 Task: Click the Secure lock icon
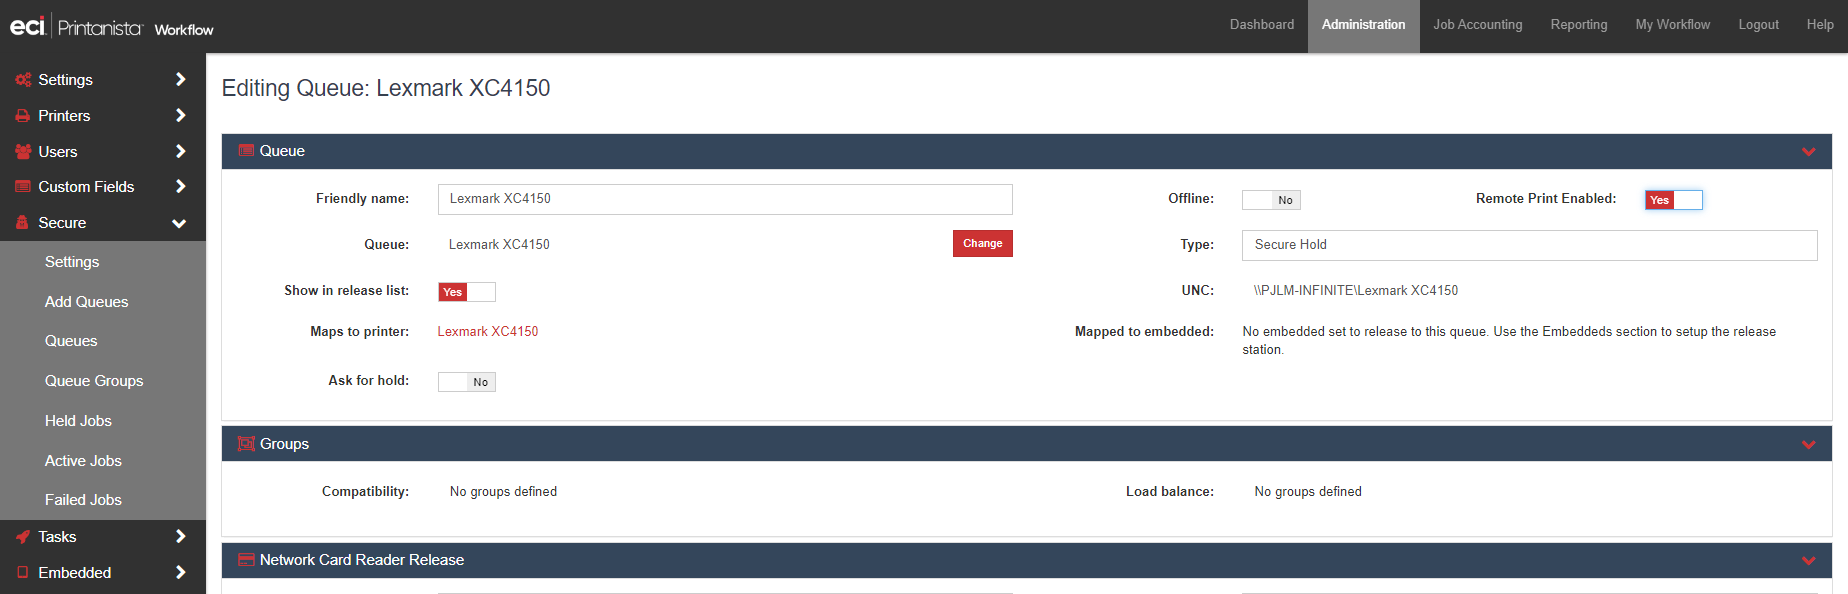pyautogui.click(x=23, y=223)
